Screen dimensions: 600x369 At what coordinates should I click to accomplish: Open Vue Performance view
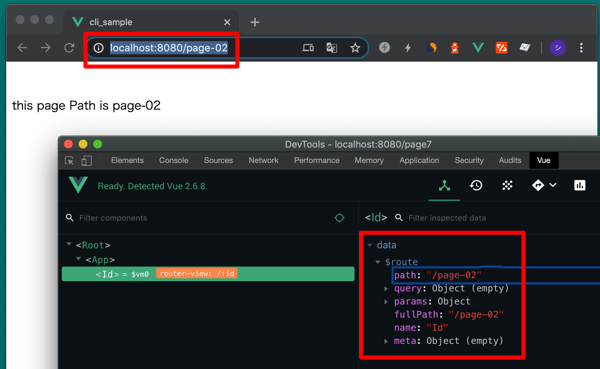pos(580,186)
